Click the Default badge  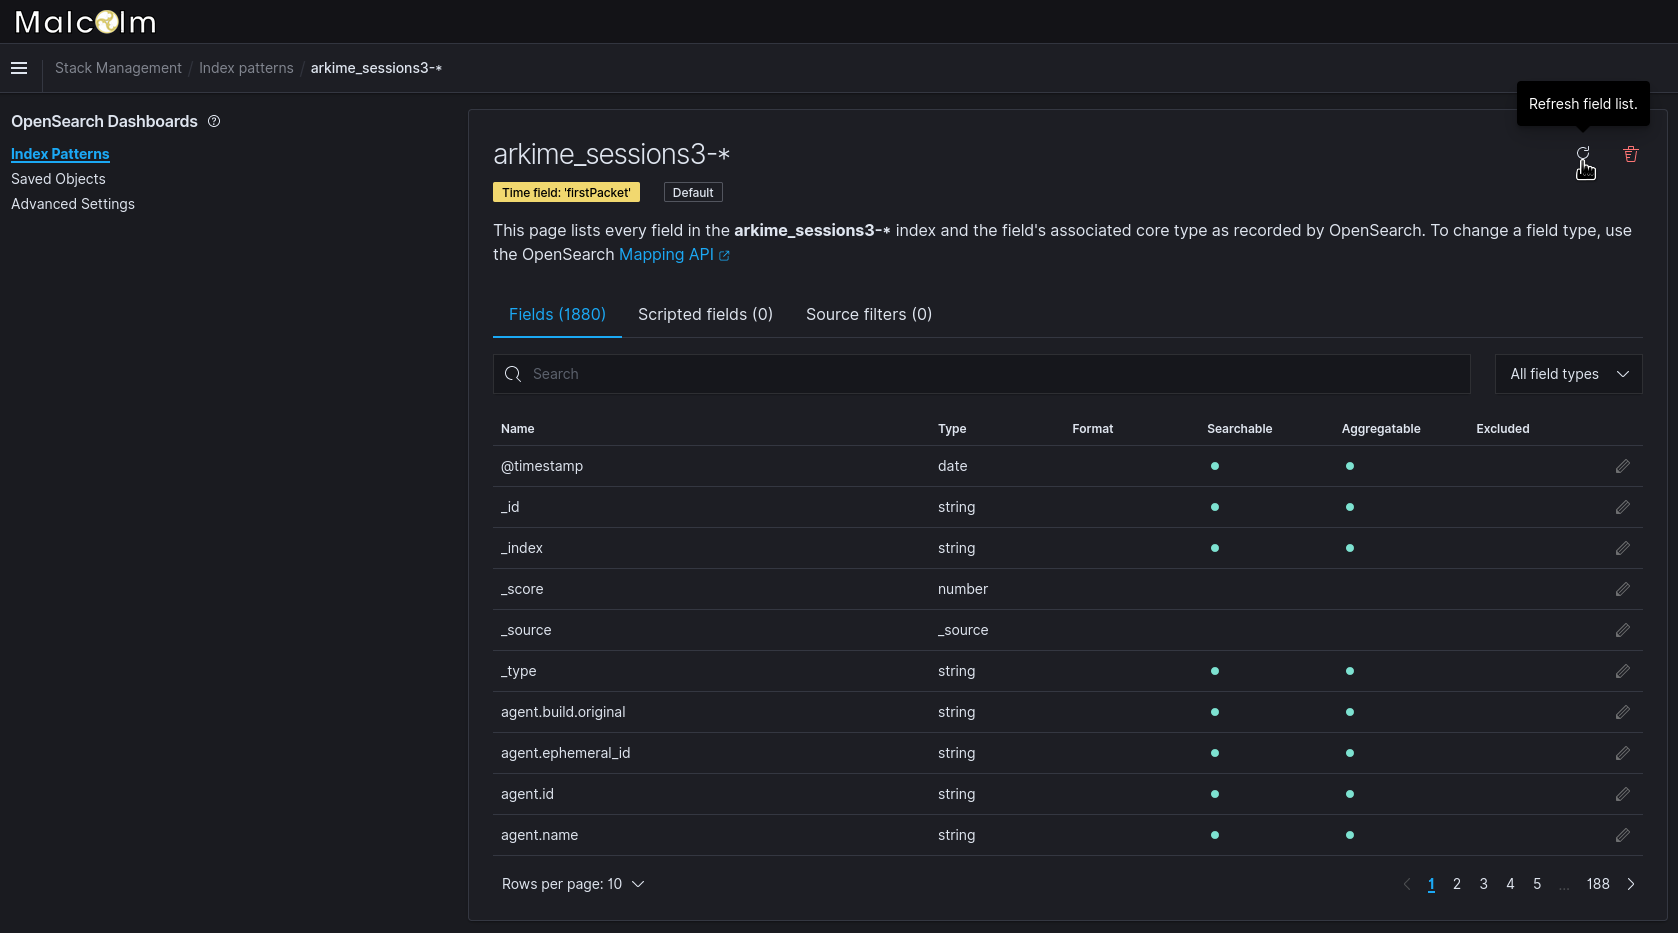click(x=693, y=192)
